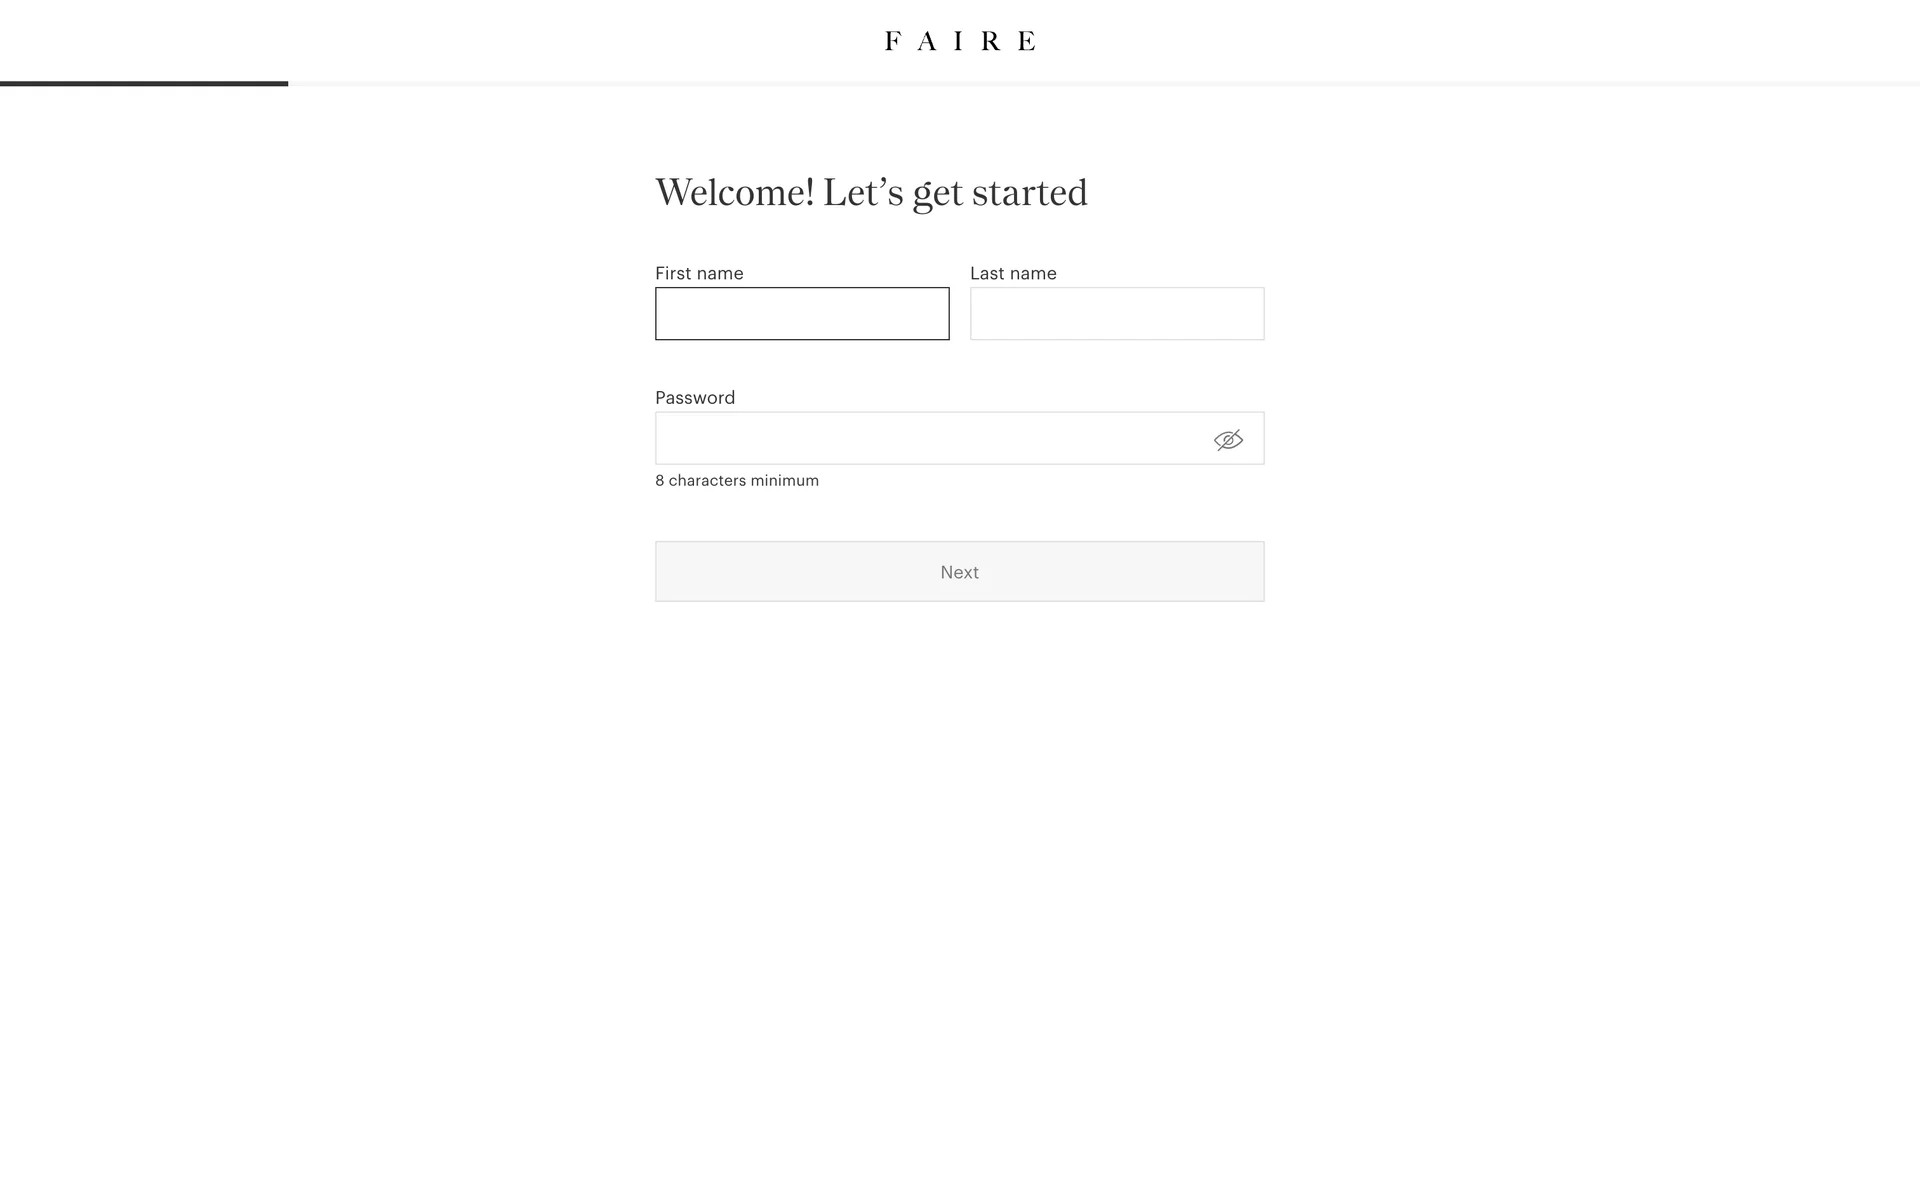
Task: Click letter A in the Faire wordmark
Action: [x=927, y=41]
